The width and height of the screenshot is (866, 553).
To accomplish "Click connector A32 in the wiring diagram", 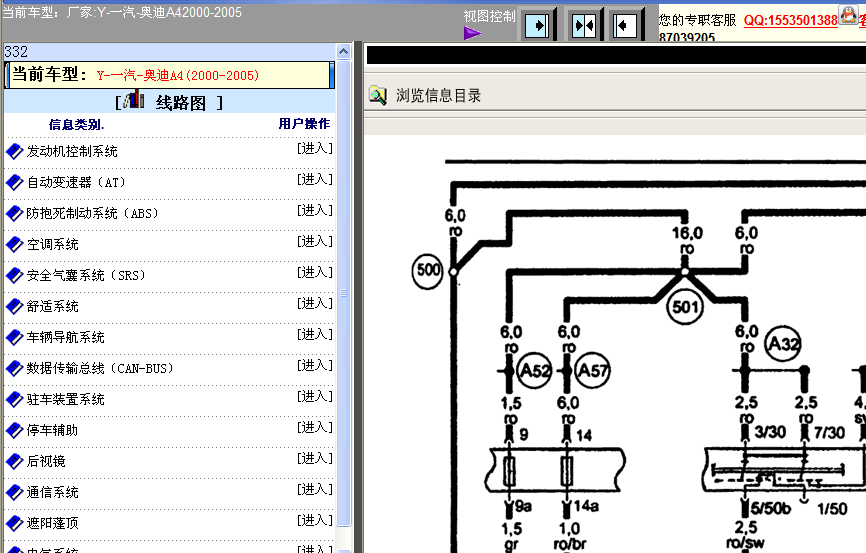I will pyautogui.click(x=783, y=344).
